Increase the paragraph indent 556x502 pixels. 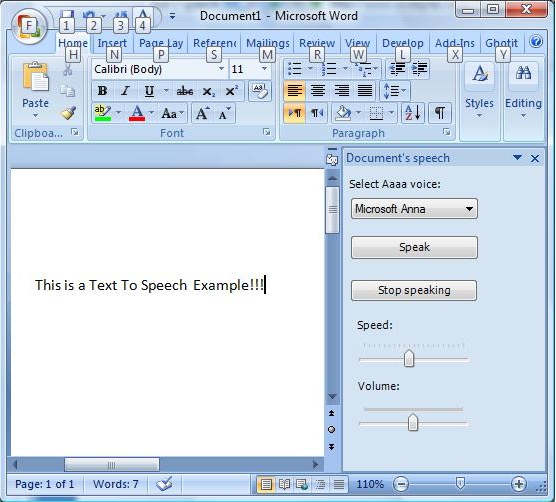(419, 69)
